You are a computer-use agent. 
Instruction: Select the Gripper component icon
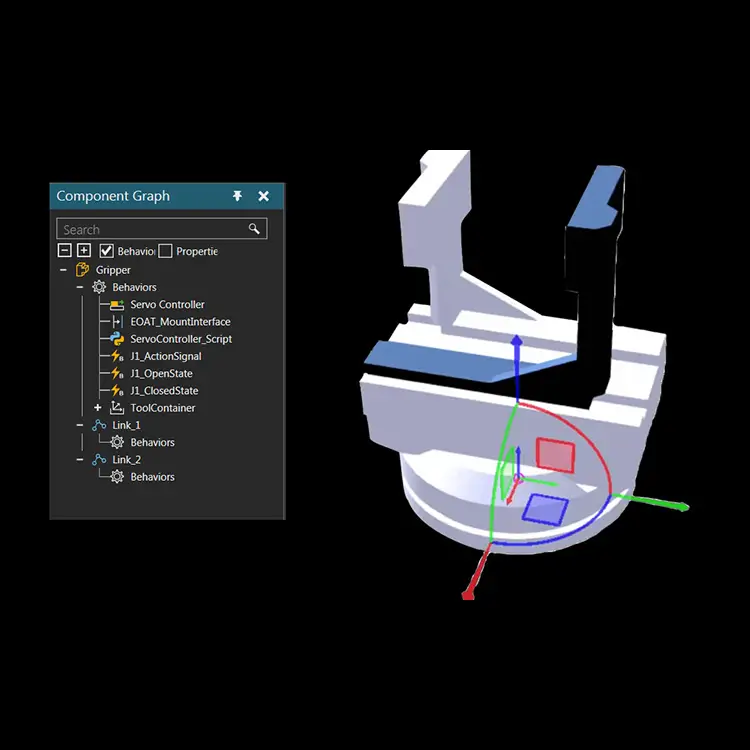click(x=82, y=270)
